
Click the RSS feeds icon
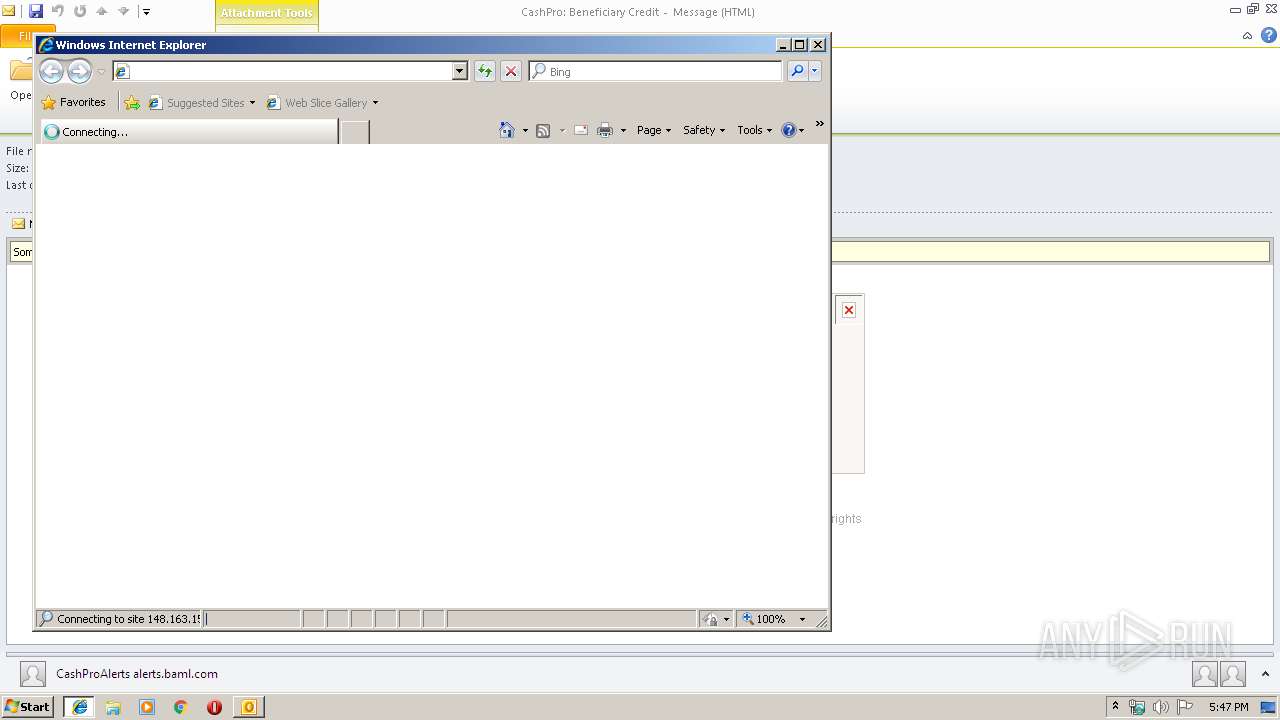[543, 130]
